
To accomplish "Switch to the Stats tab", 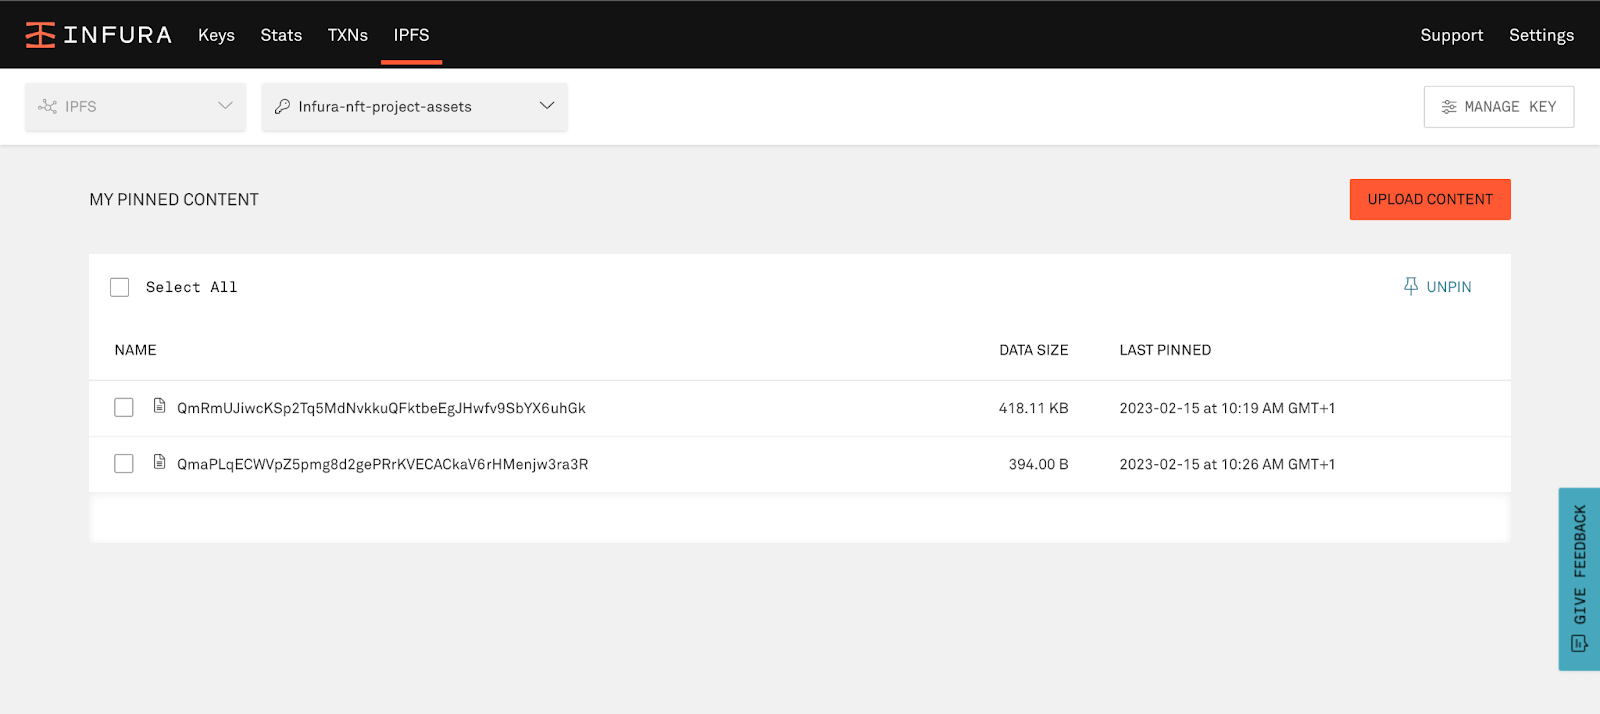I will (x=281, y=35).
